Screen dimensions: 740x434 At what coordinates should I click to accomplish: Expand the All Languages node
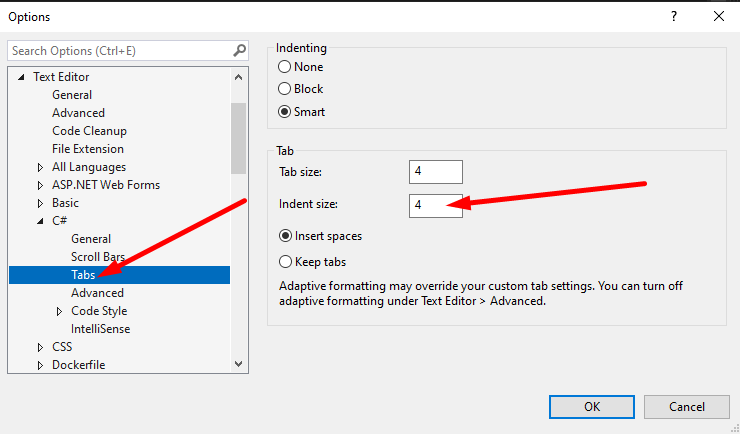pos(40,167)
